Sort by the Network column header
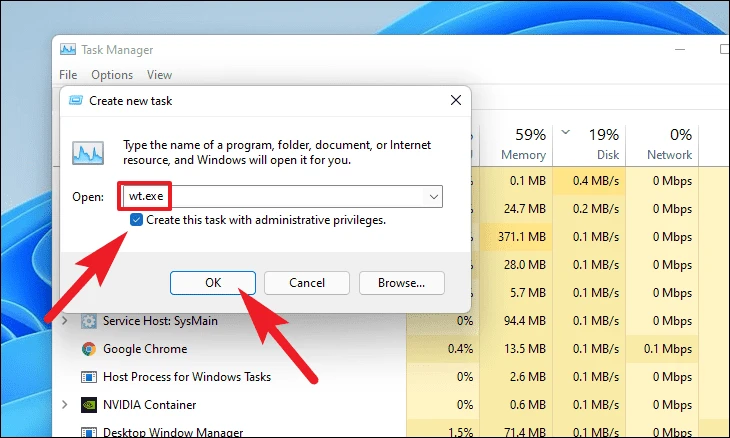Screen dimensions: 730x438 (x=662, y=144)
